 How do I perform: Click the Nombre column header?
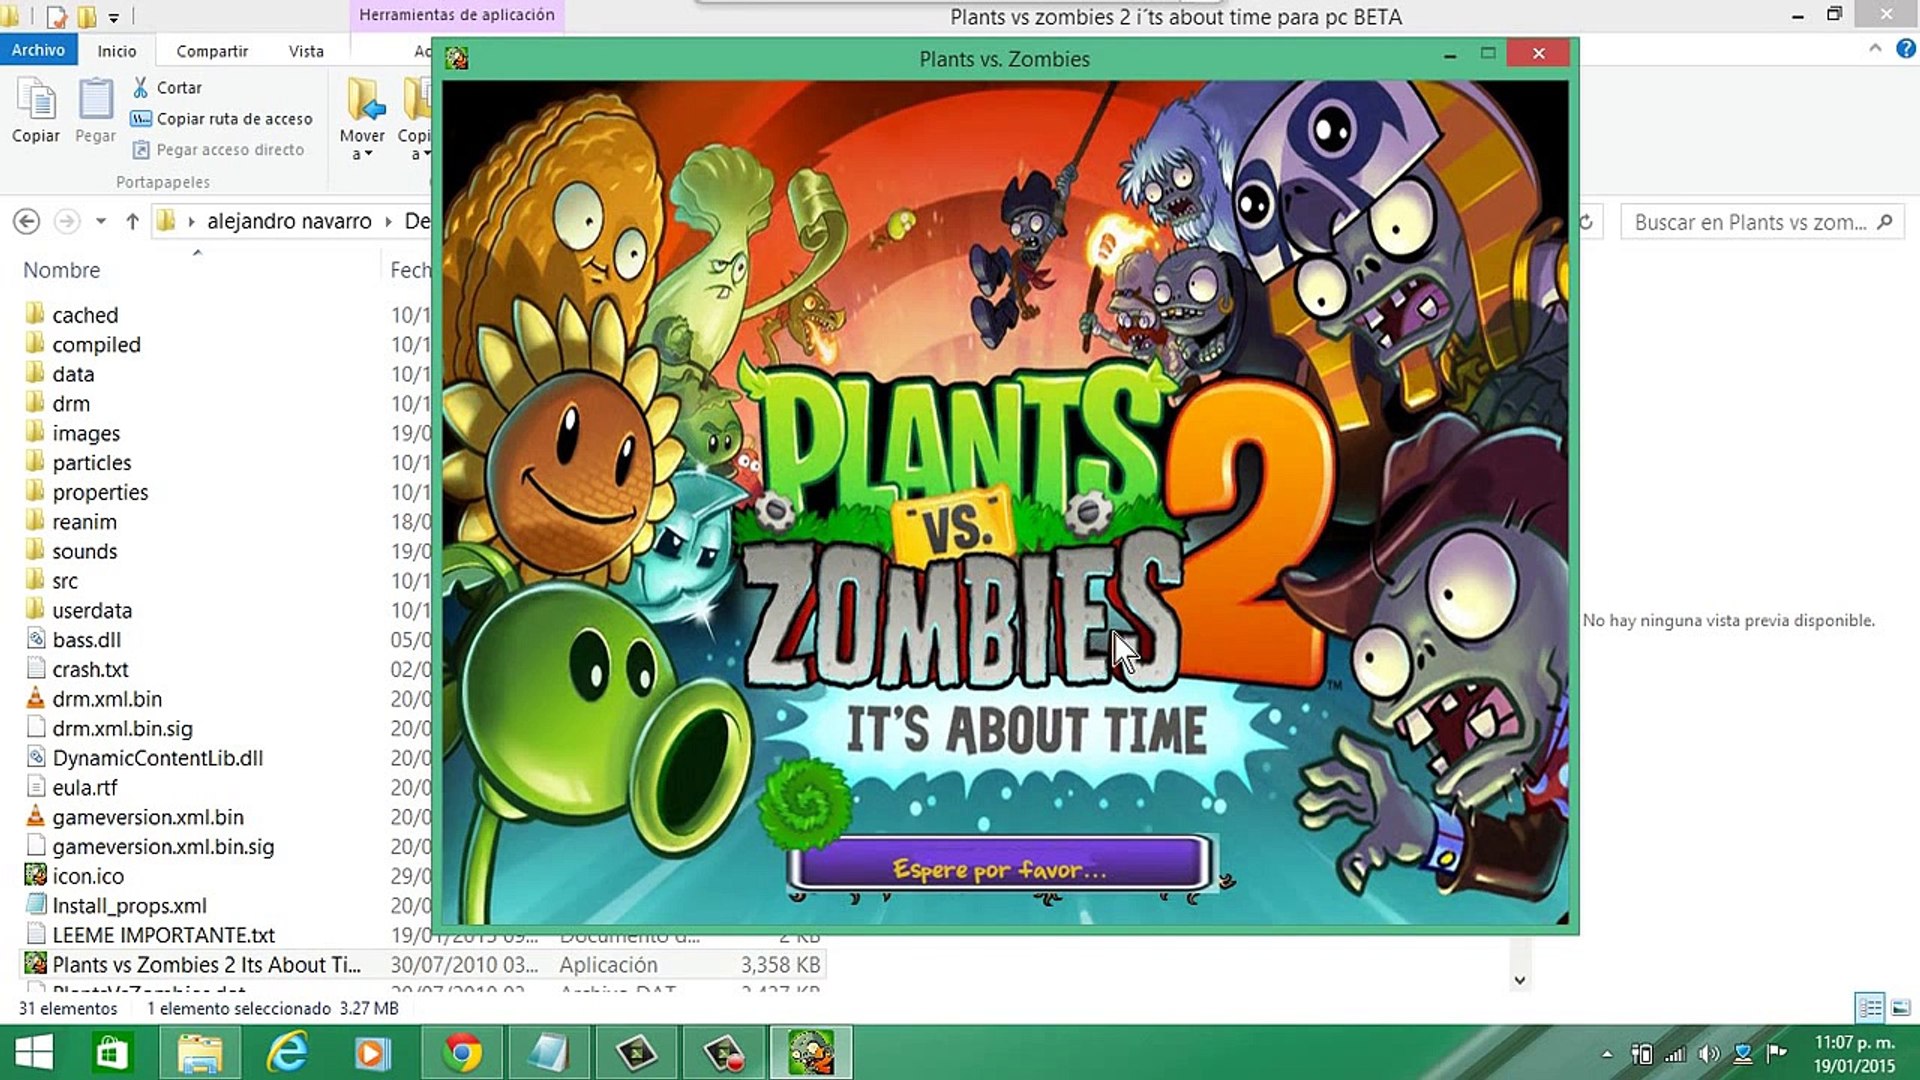click(62, 270)
